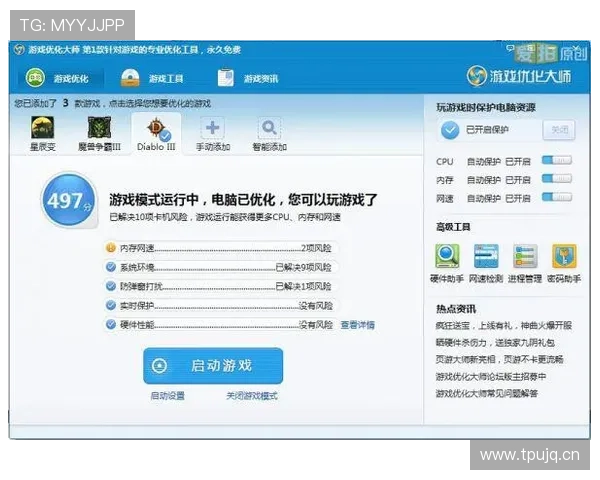This screenshot has width=600, height=480.
Task: Click the 已开启保护 check icon
Action: (x=450, y=130)
